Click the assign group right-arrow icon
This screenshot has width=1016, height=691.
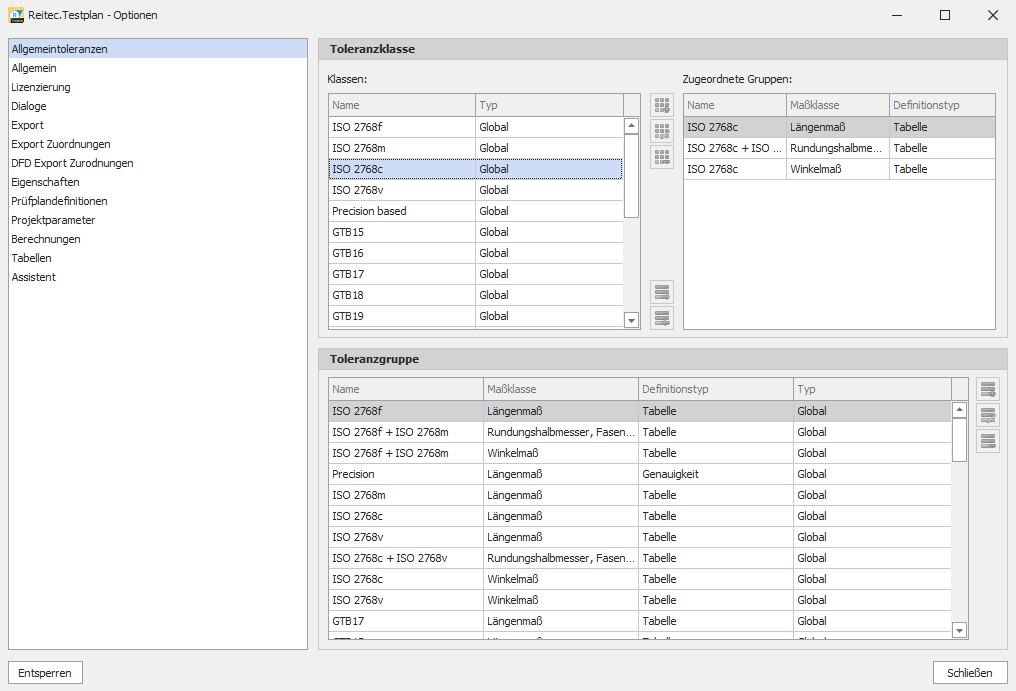pos(661,292)
